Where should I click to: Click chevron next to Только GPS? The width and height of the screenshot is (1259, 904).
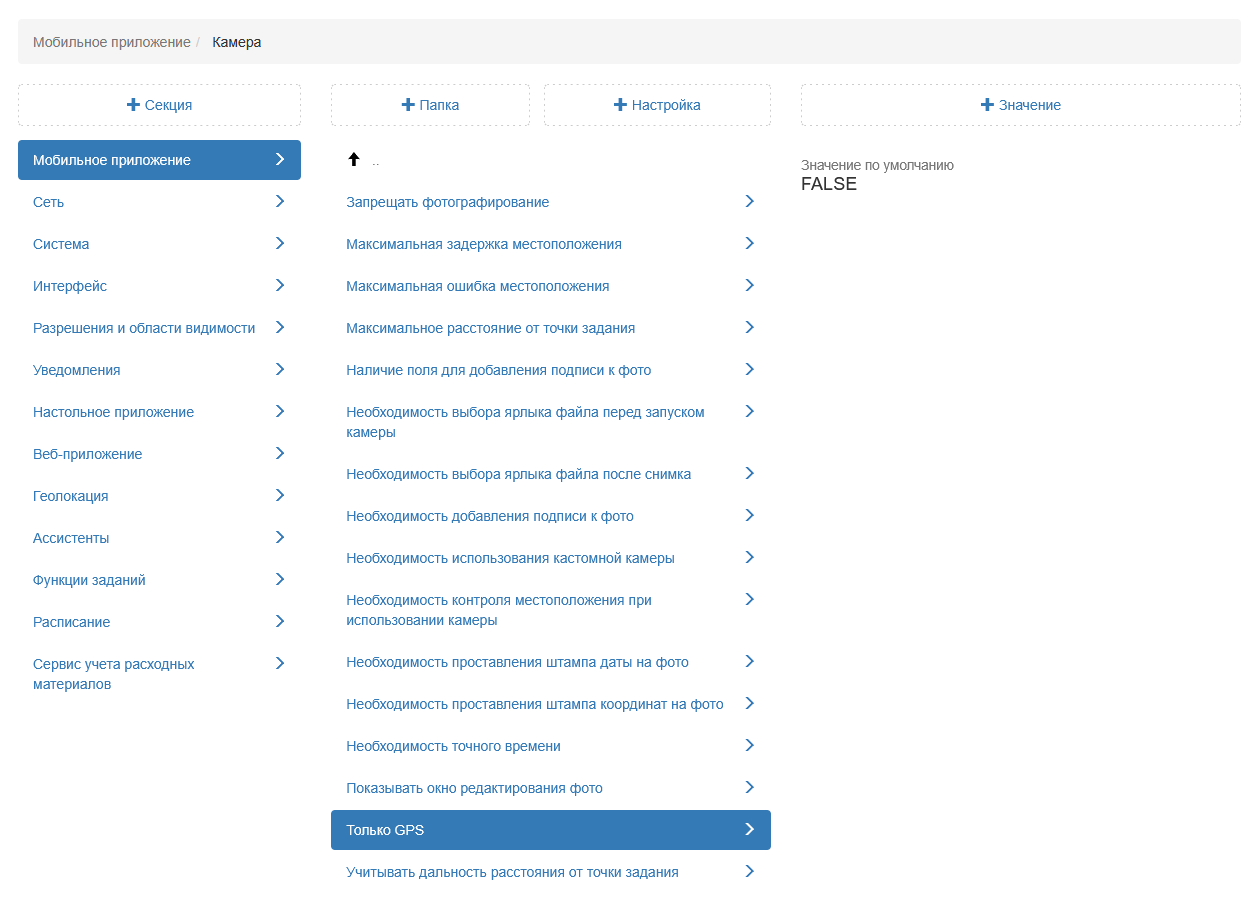(x=749, y=829)
